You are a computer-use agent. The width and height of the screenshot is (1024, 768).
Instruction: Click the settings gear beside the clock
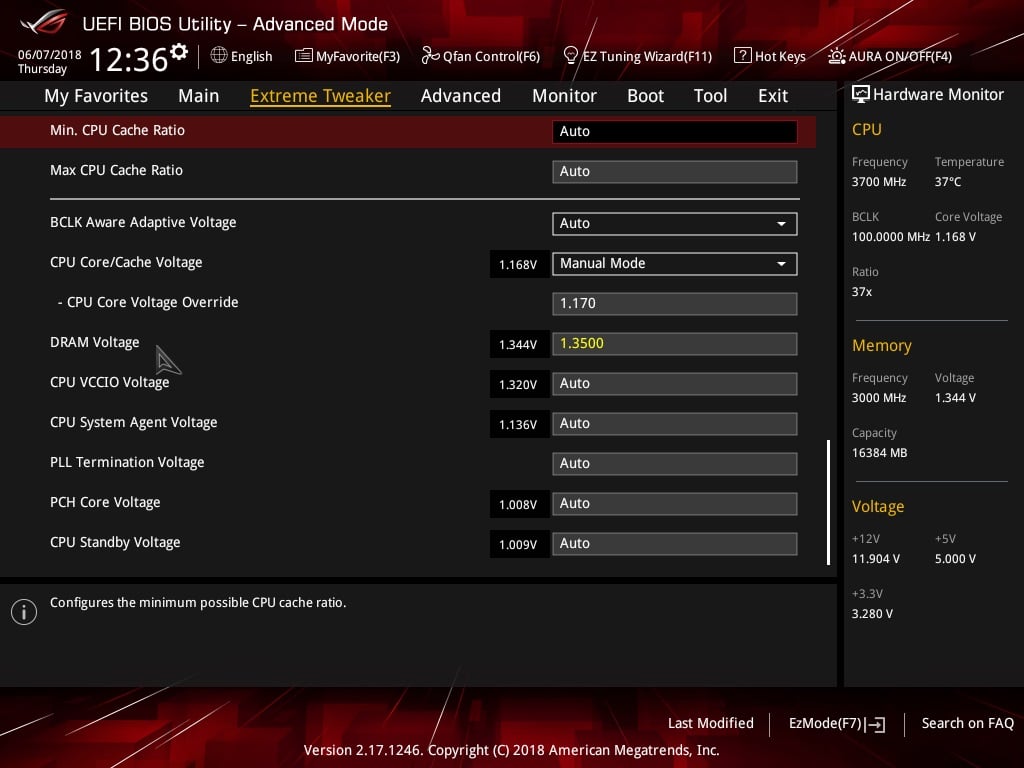(179, 51)
